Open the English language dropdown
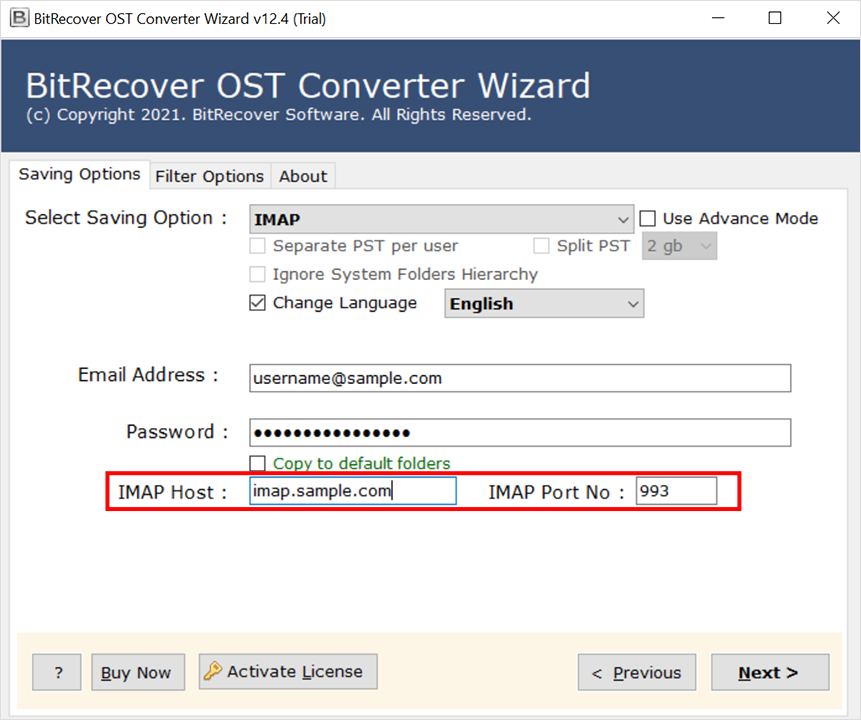 click(x=544, y=304)
